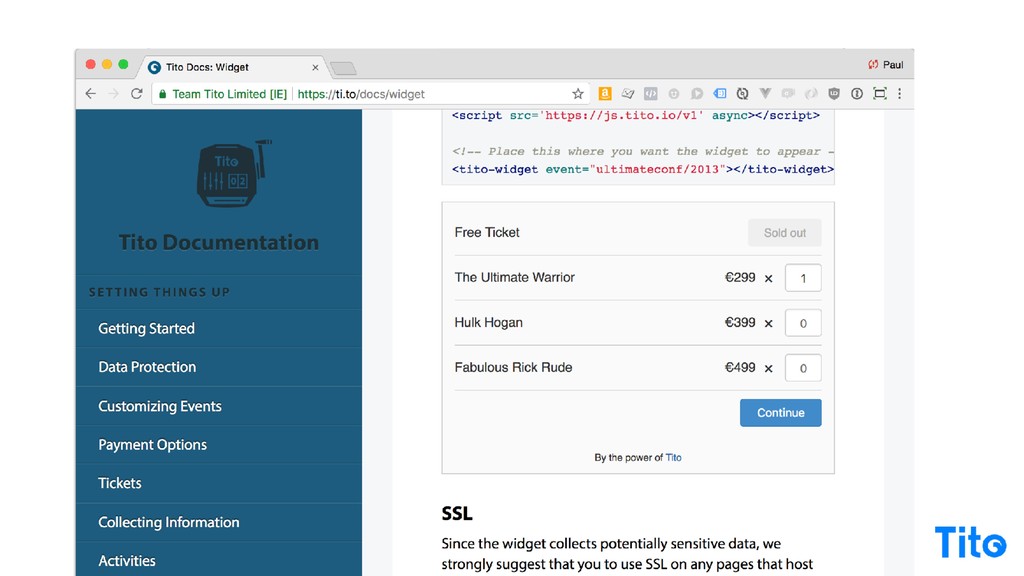The height and width of the screenshot is (576, 1024).
Task: Click the Sold out button for Free Ticket
Action: tap(784, 233)
